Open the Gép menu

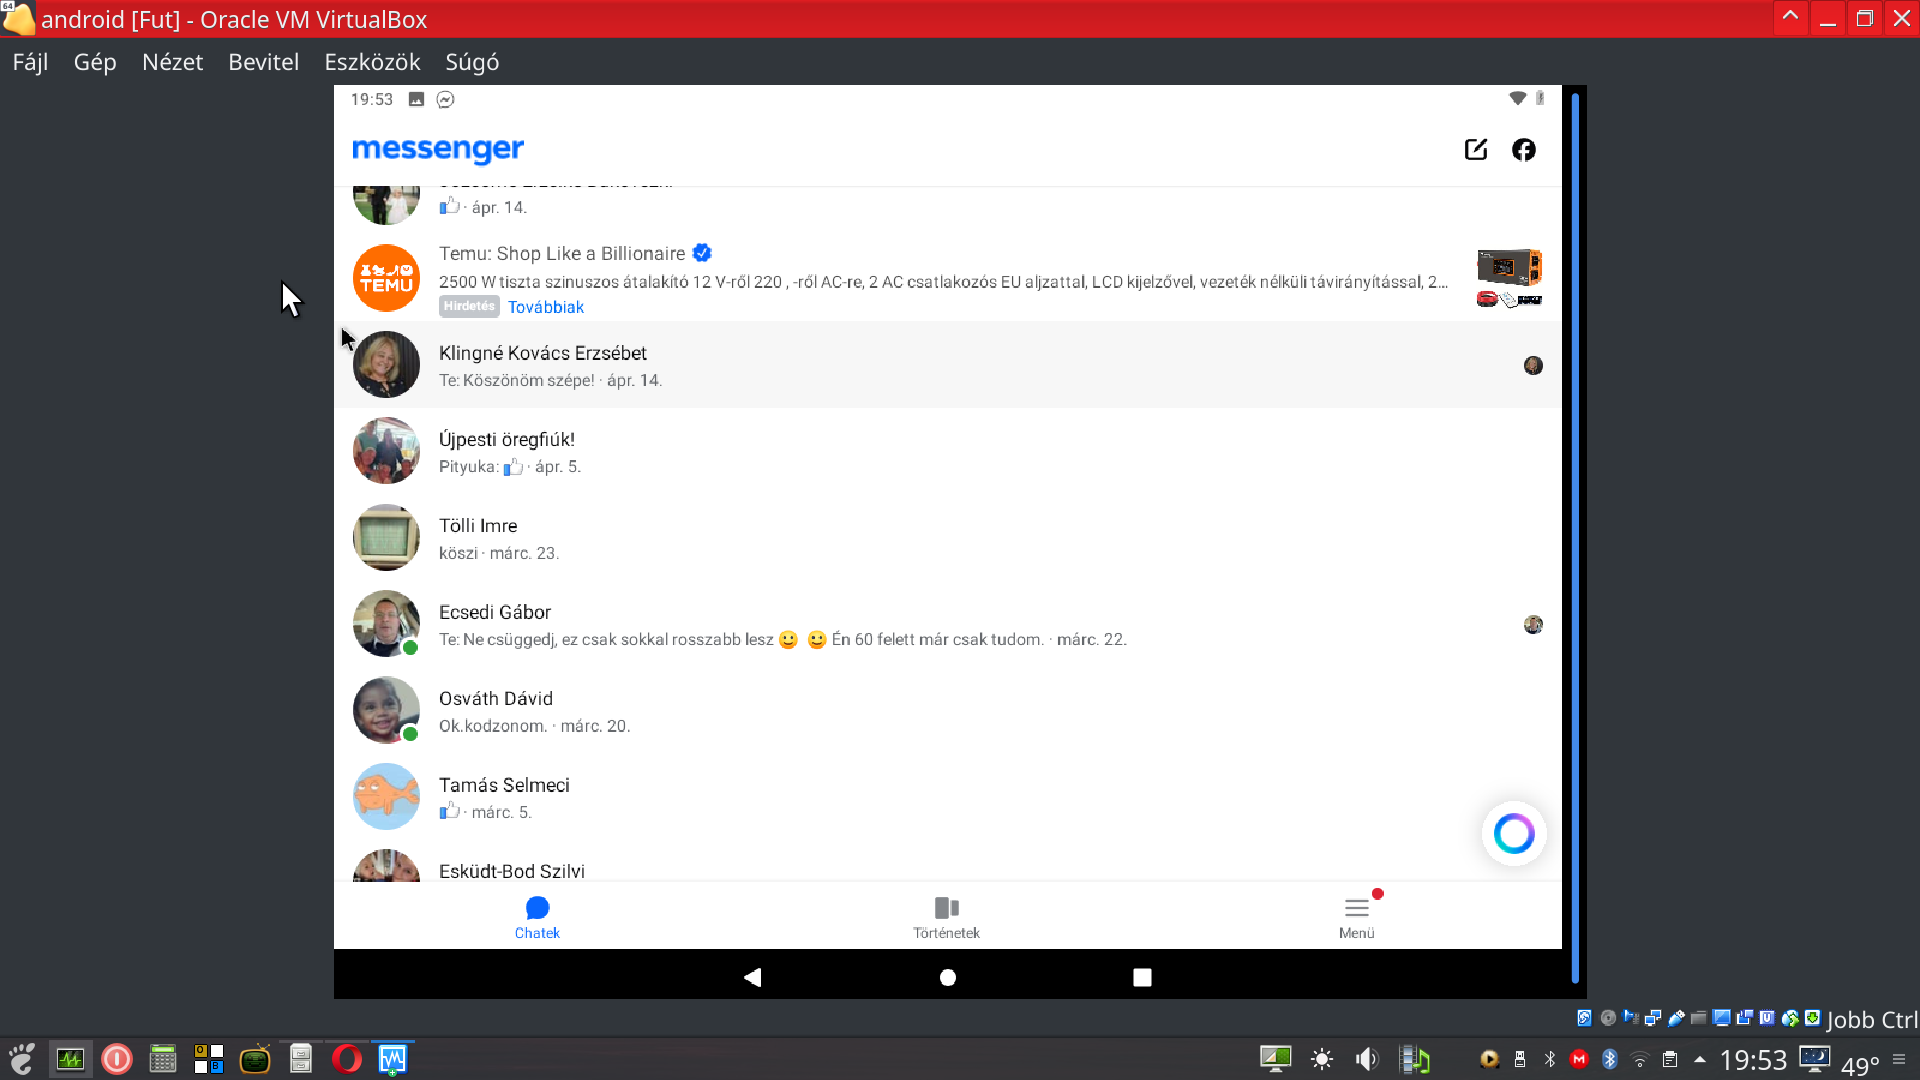95,62
